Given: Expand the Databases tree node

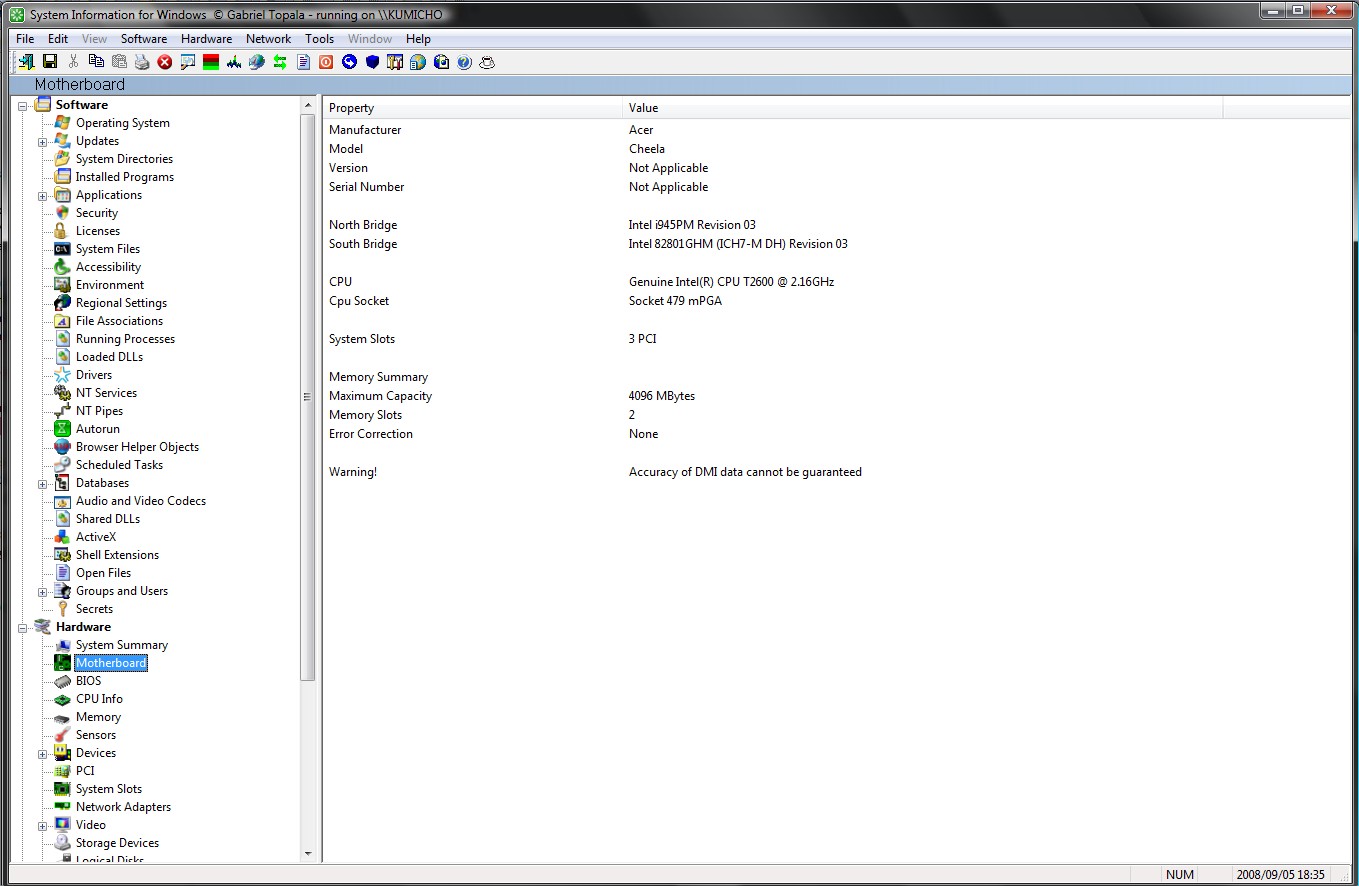Looking at the screenshot, I should [43, 483].
